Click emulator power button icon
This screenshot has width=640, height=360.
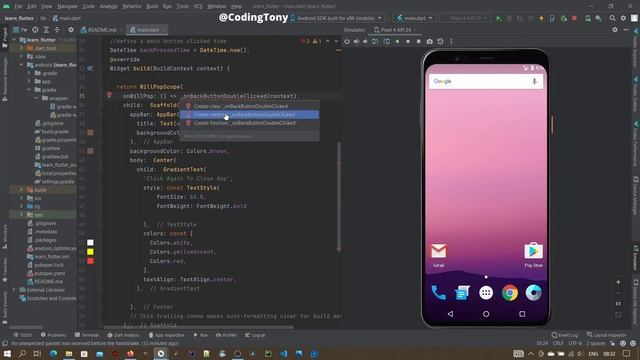click(x=347, y=42)
